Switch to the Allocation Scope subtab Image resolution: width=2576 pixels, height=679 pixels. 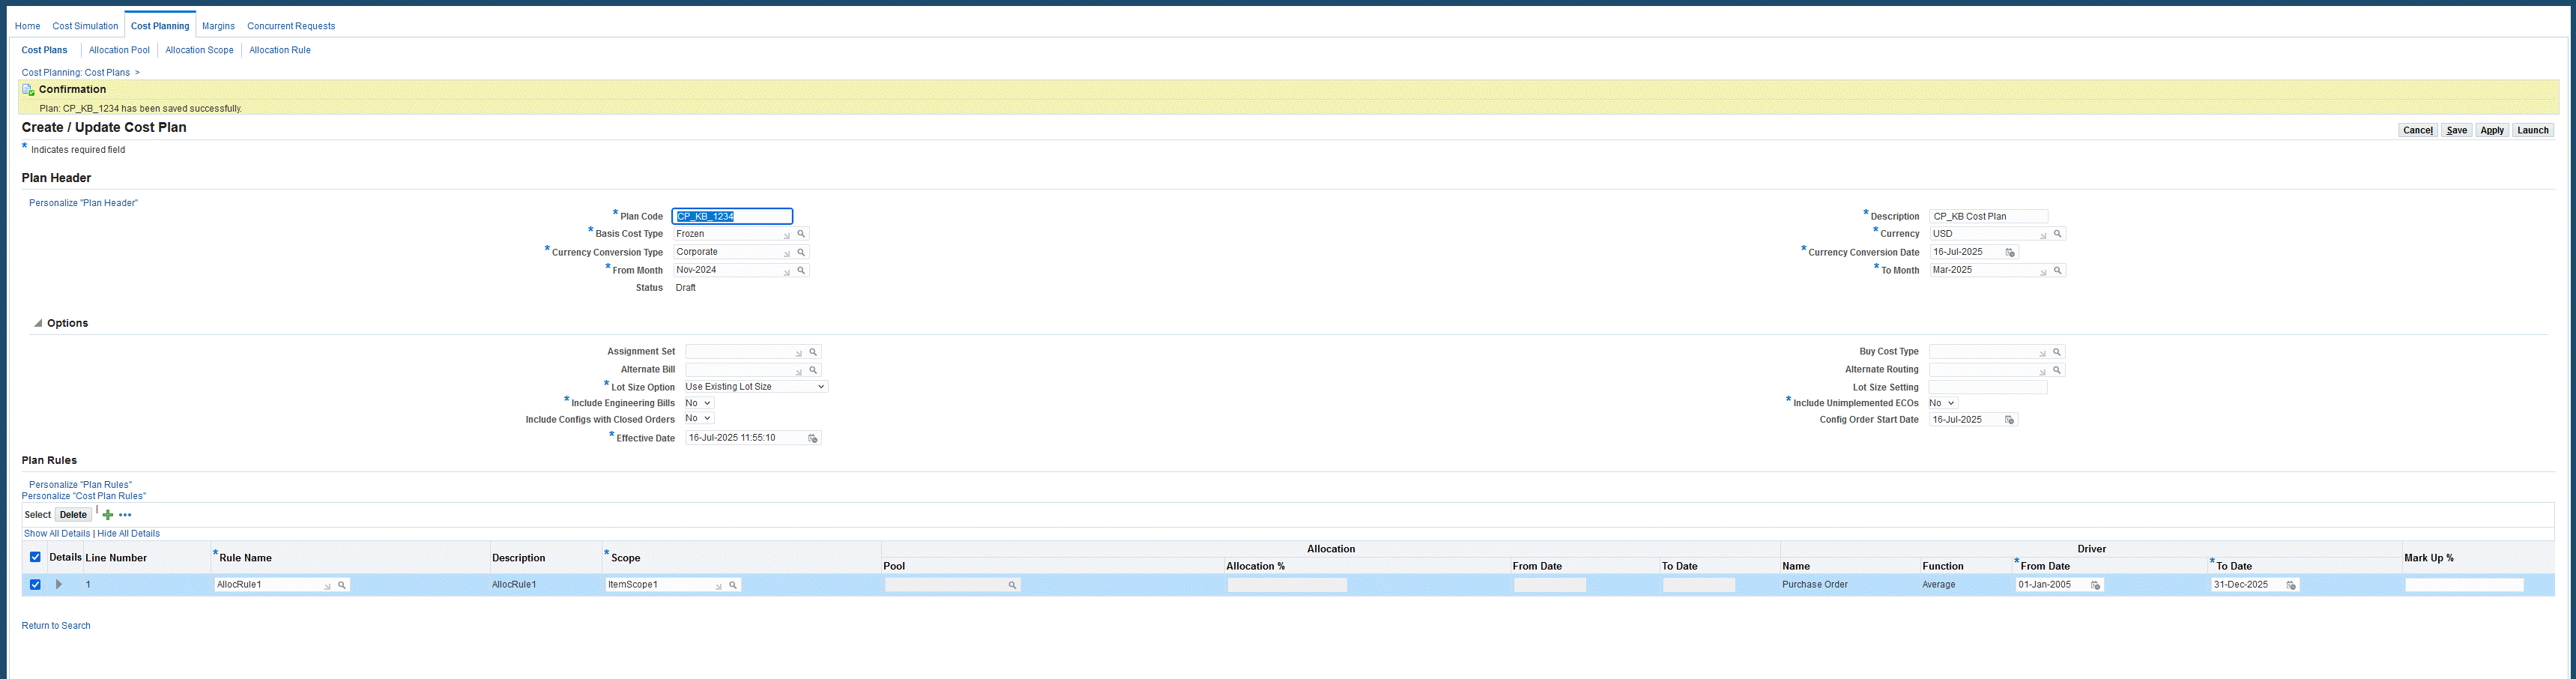(199, 50)
